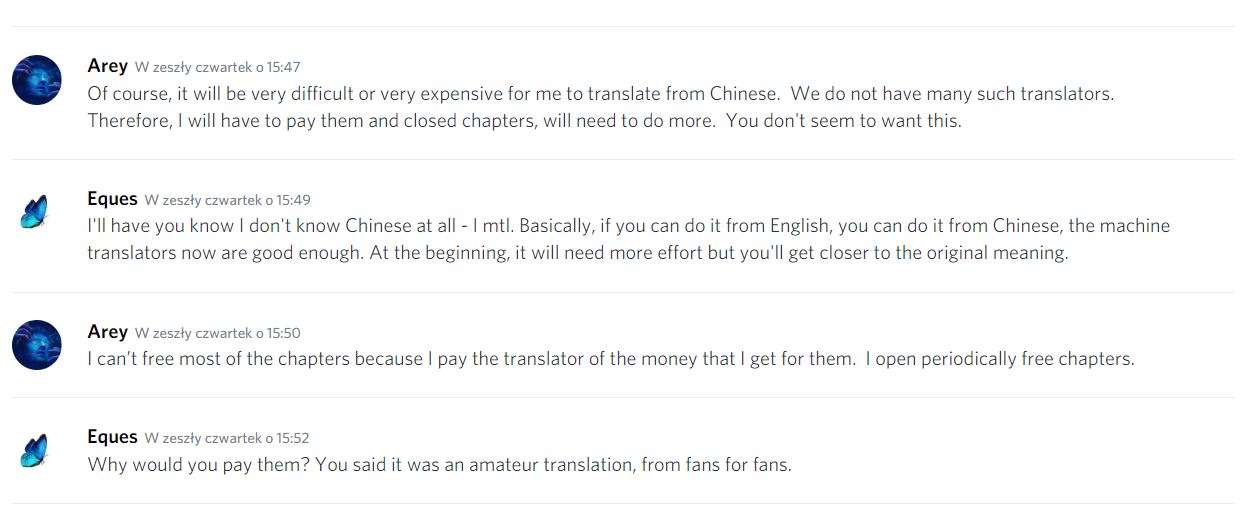Click Eques's butterfly avatar beside the 15:49 message
This screenshot has width=1249, height=513.
coord(34,212)
